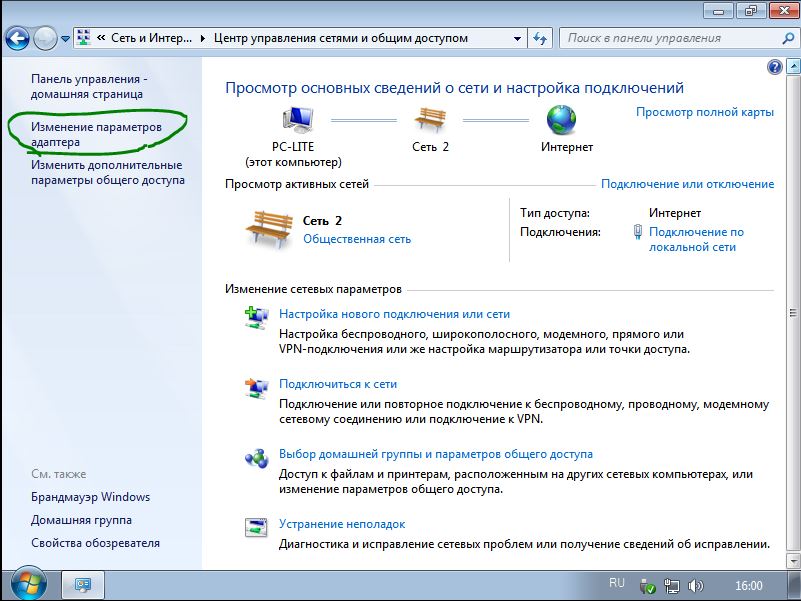Click the homegroup spheres icon

pos(256,458)
